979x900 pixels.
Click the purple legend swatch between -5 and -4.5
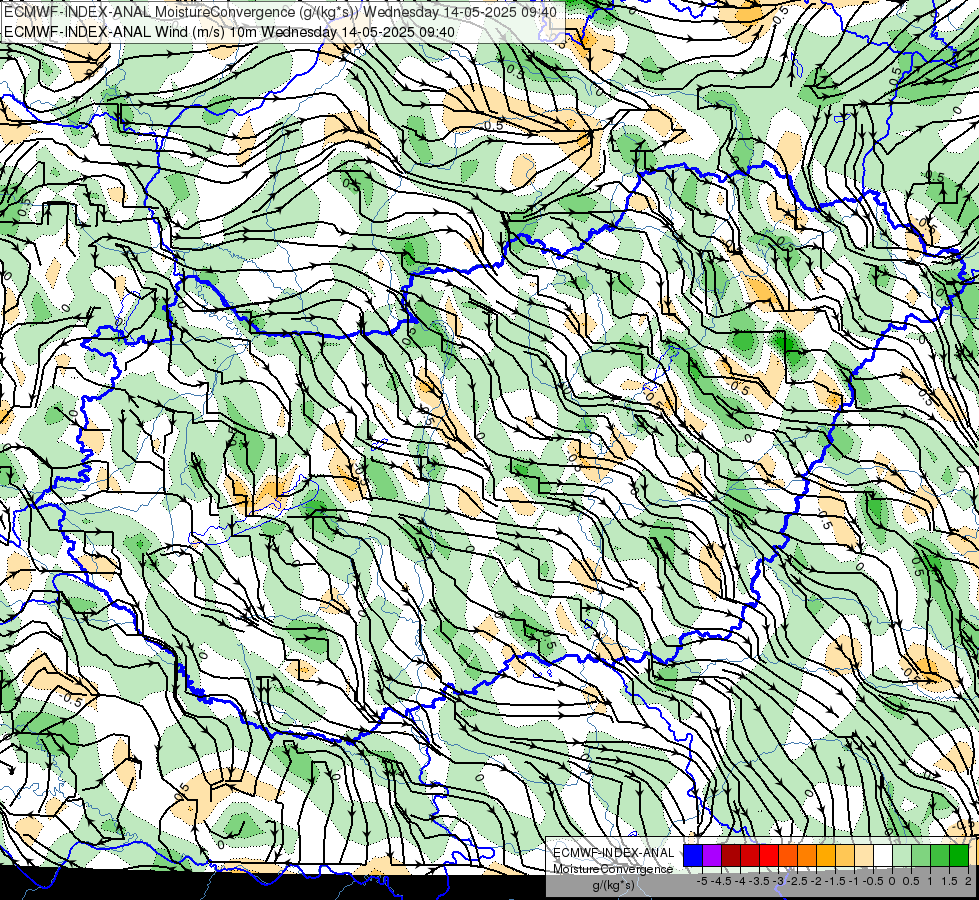712,855
